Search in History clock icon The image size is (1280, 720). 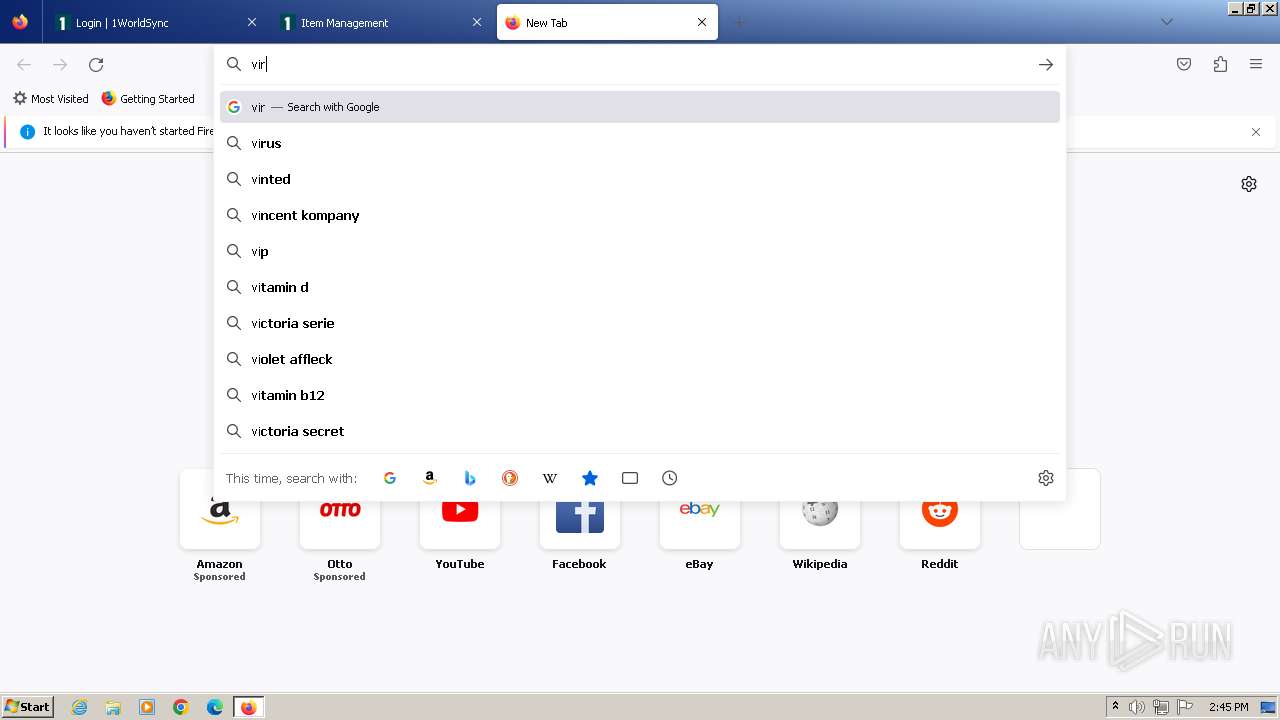click(x=670, y=478)
